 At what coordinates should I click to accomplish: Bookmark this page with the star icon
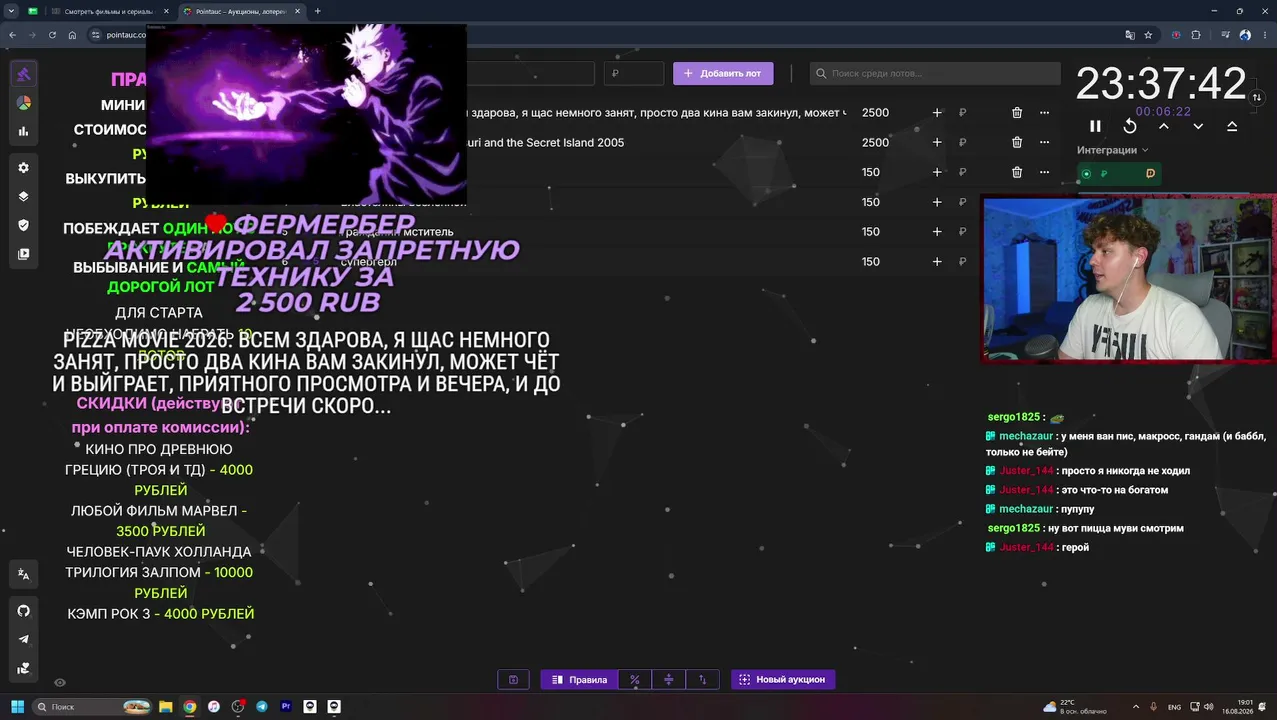click(x=1148, y=35)
